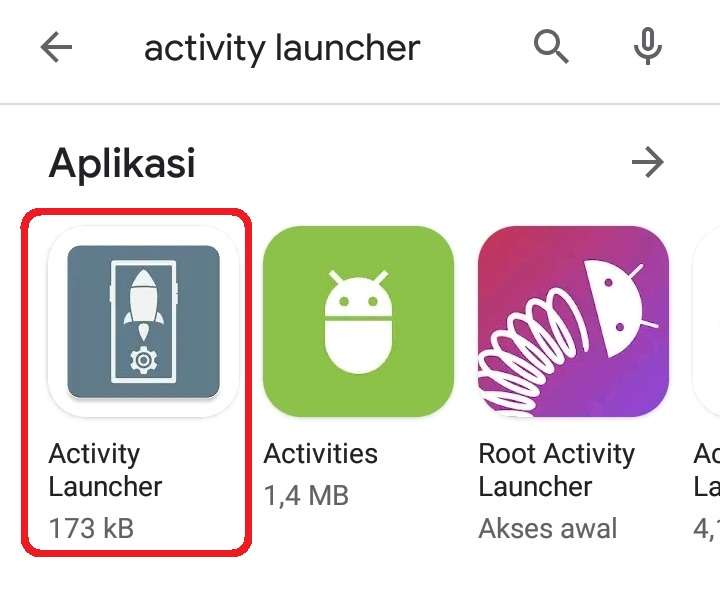Tap the 173 kB size label
The width and height of the screenshot is (720, 592).
91,528
